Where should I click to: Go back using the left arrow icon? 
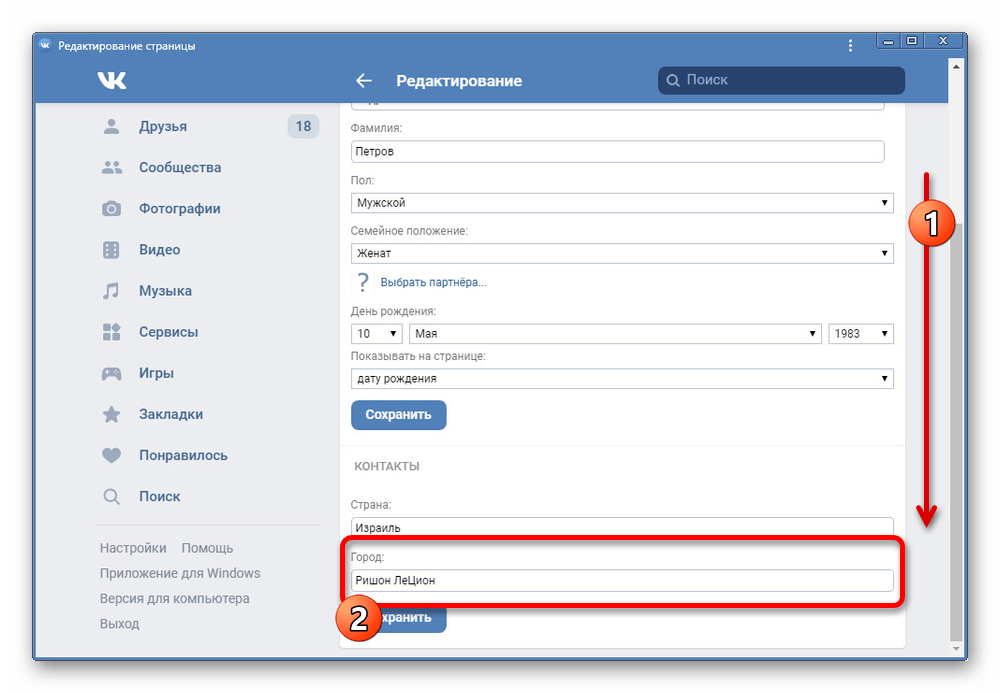364,80
